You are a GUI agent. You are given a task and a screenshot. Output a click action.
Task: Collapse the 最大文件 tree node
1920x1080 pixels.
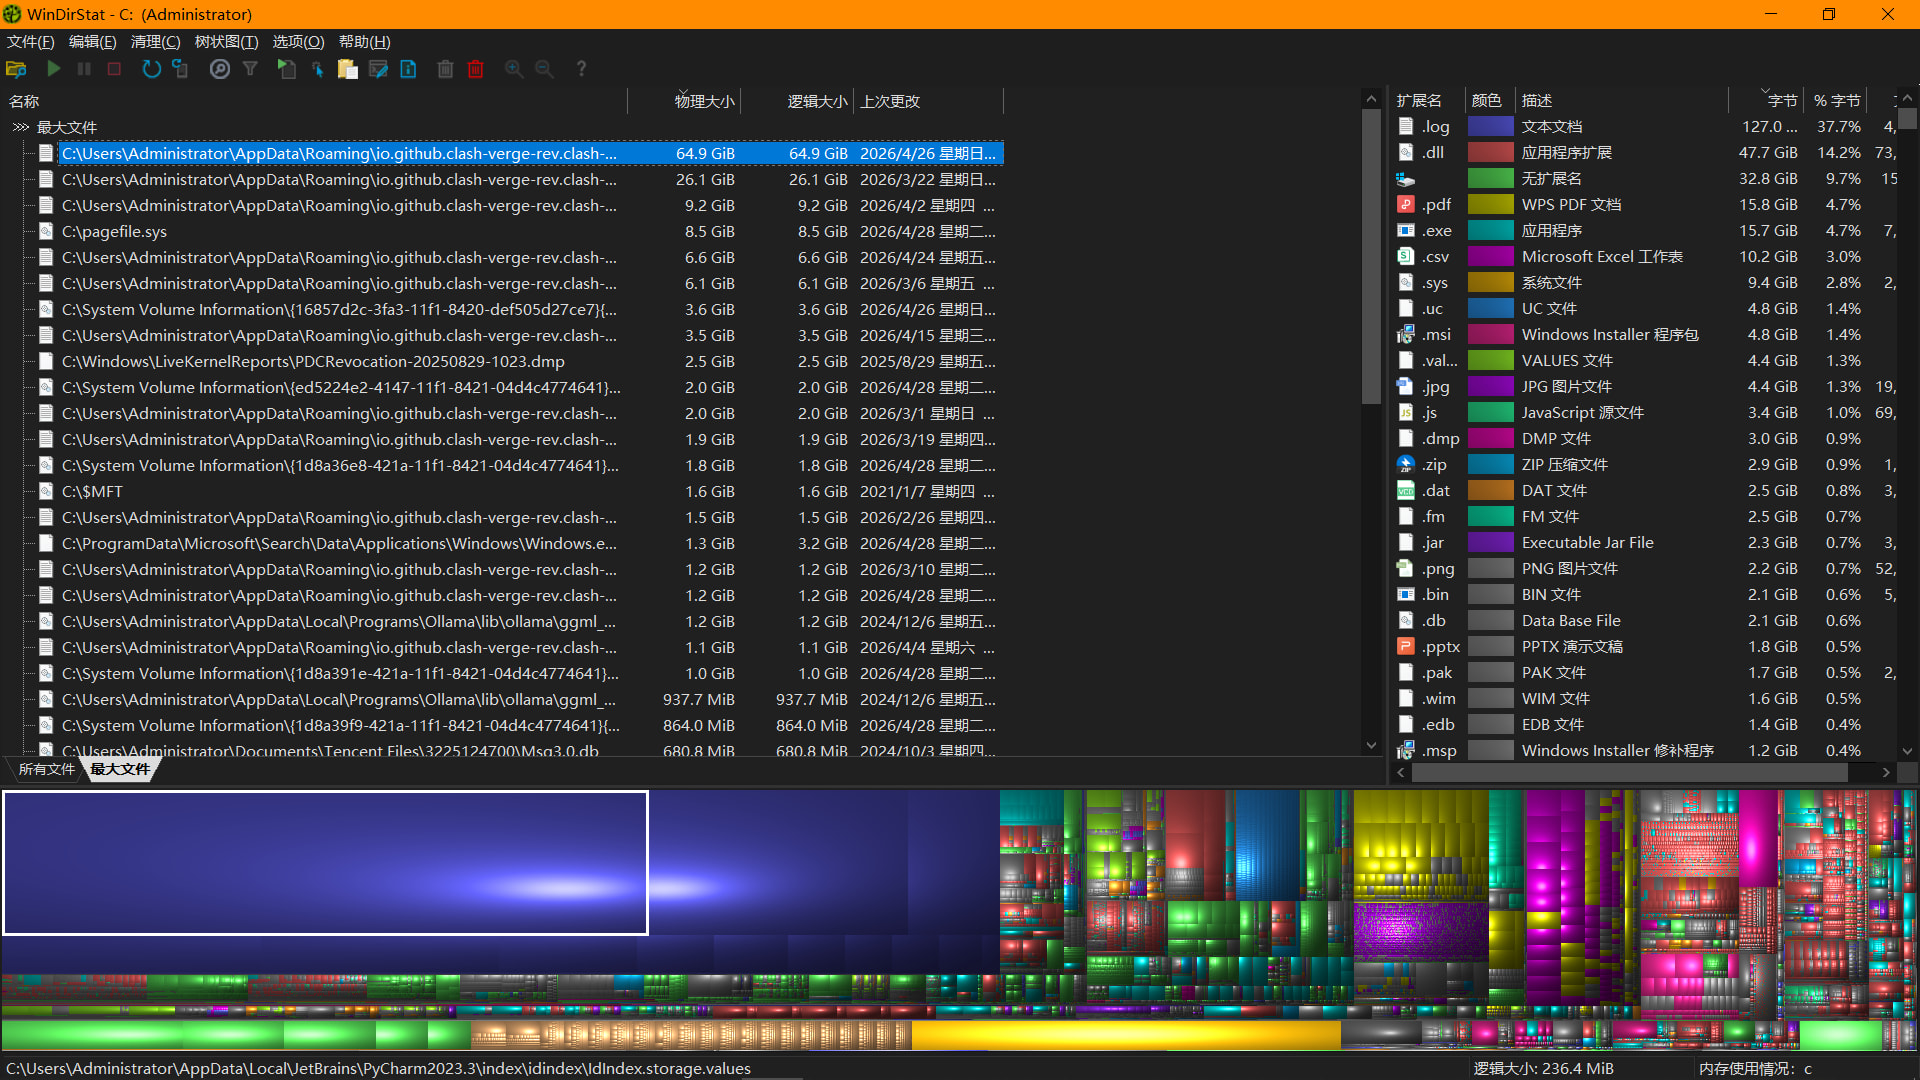point(20,127)
